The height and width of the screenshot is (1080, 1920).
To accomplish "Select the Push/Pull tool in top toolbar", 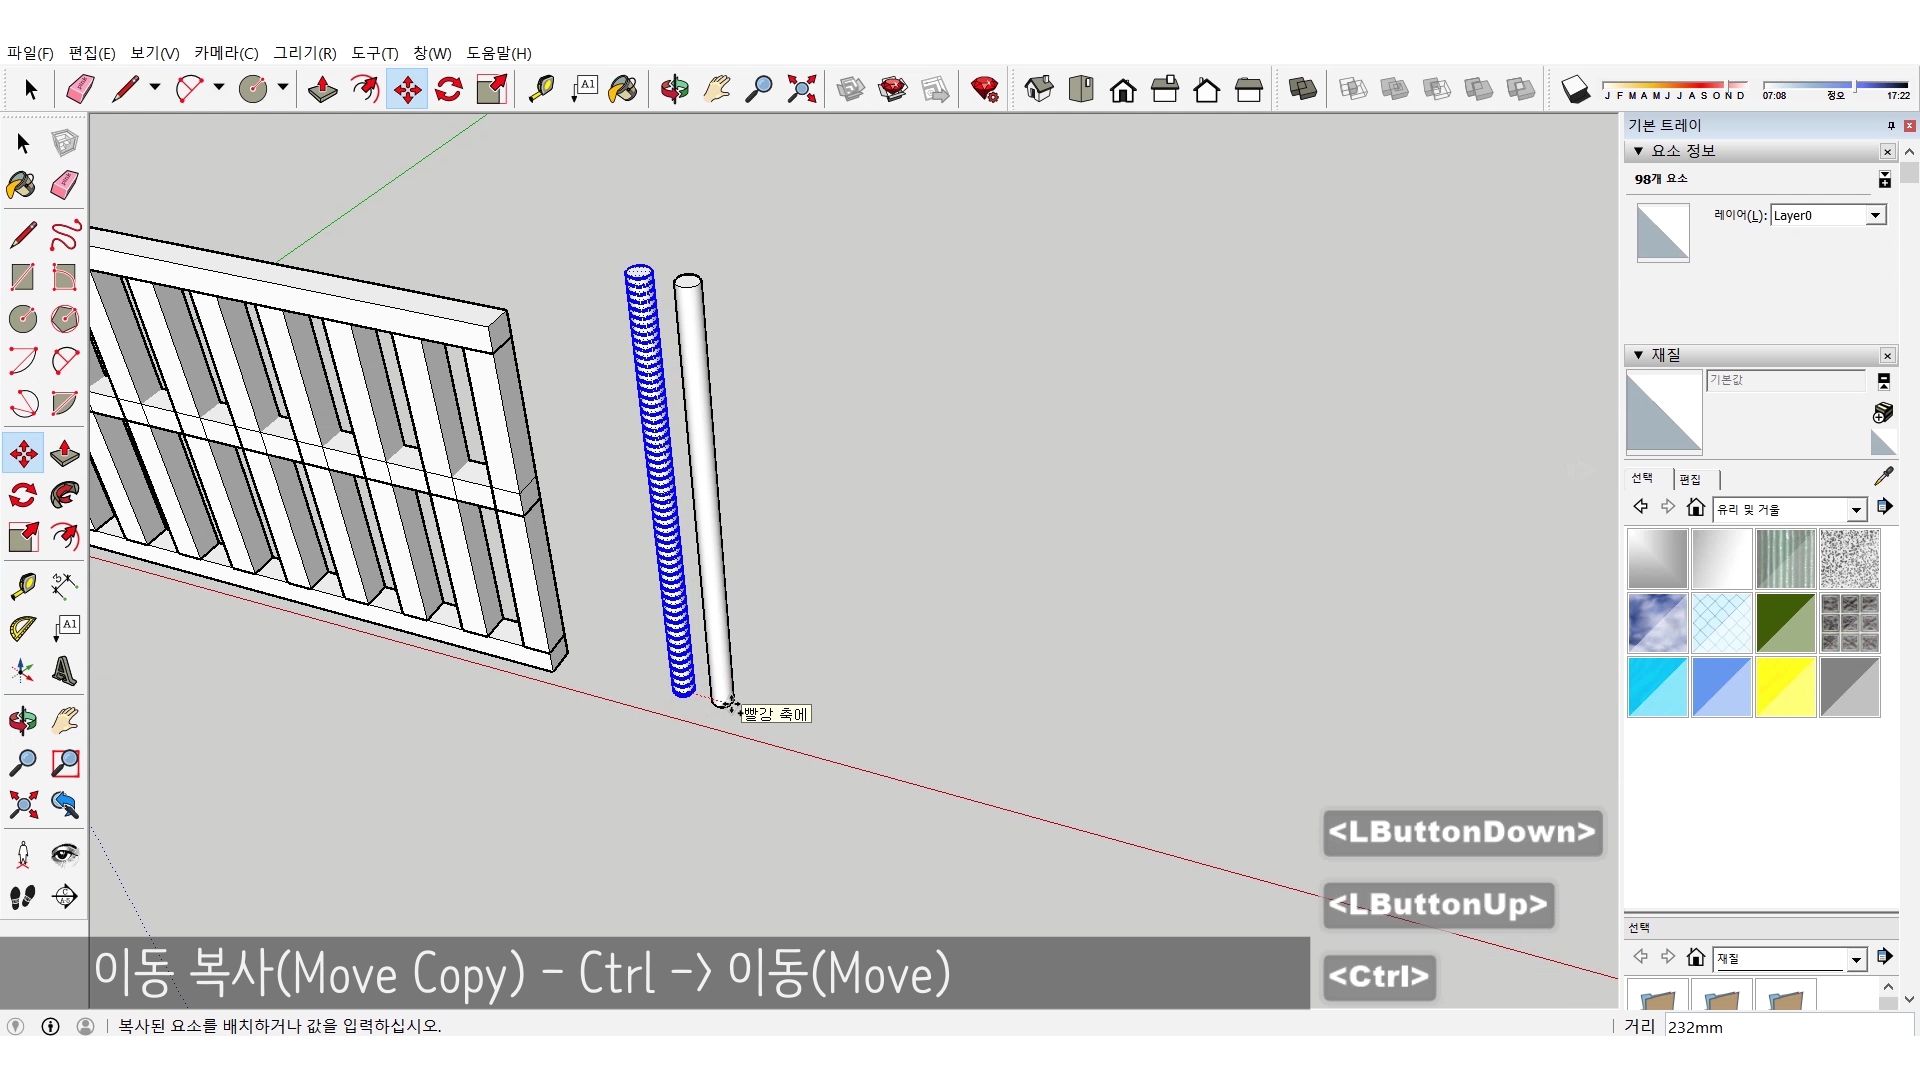I will pyautogui.click(x=322, y=90).
